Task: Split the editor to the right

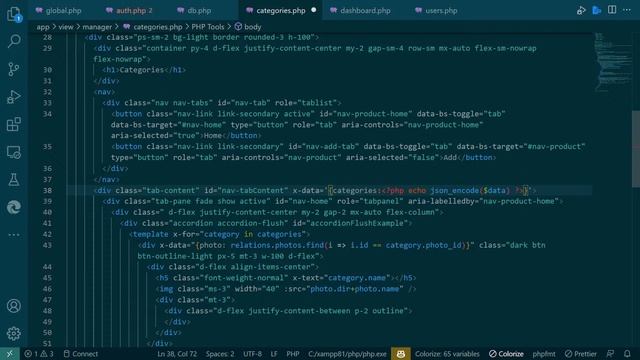Action: (612, 10)
